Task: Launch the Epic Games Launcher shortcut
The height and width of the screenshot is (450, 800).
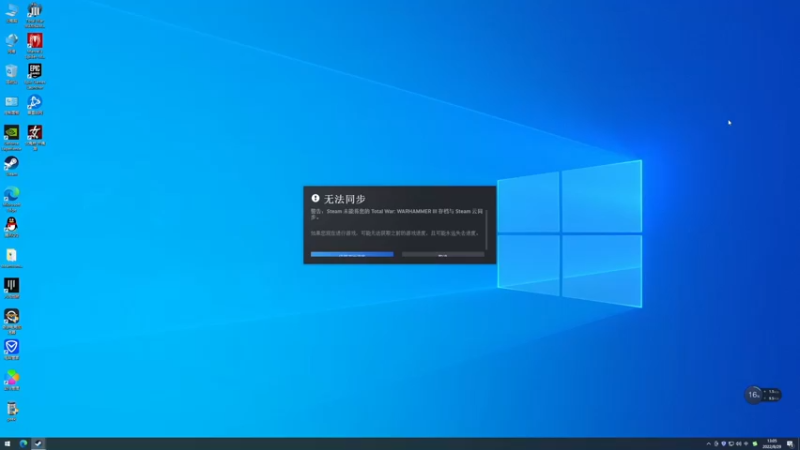Action: coord(35,76)
